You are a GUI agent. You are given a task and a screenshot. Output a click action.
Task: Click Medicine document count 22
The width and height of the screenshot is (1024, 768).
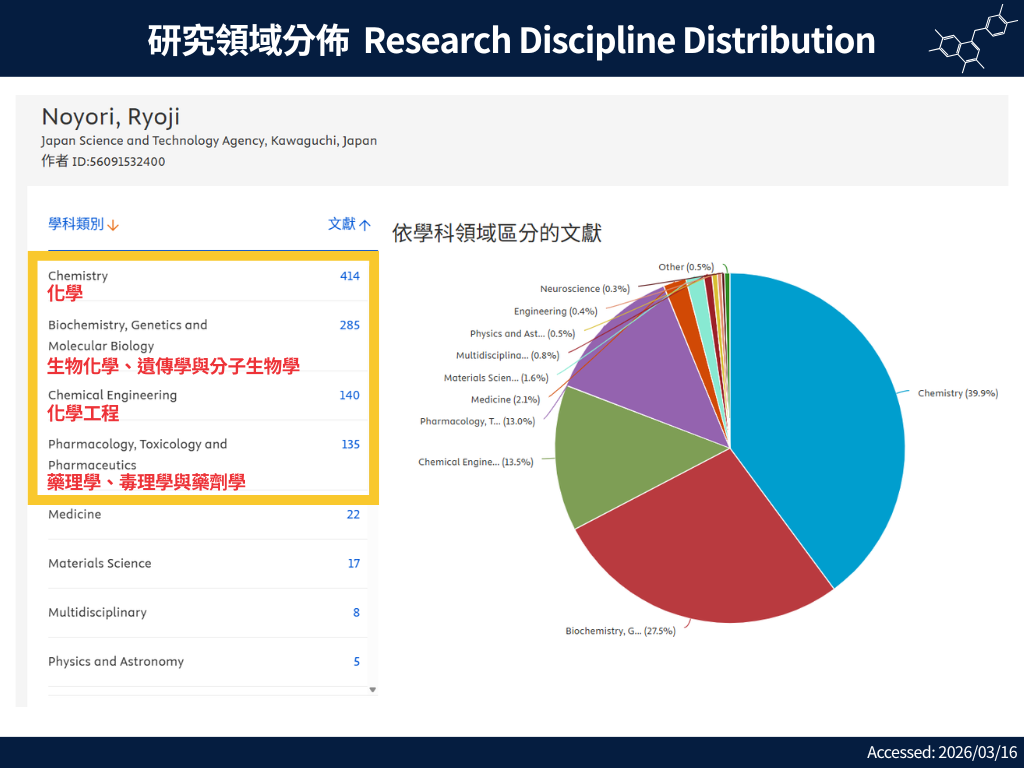tap(352, 514)
